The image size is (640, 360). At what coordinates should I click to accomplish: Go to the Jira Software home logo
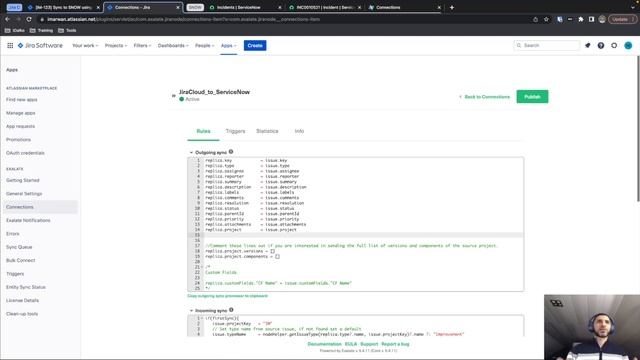pos(40,45)
